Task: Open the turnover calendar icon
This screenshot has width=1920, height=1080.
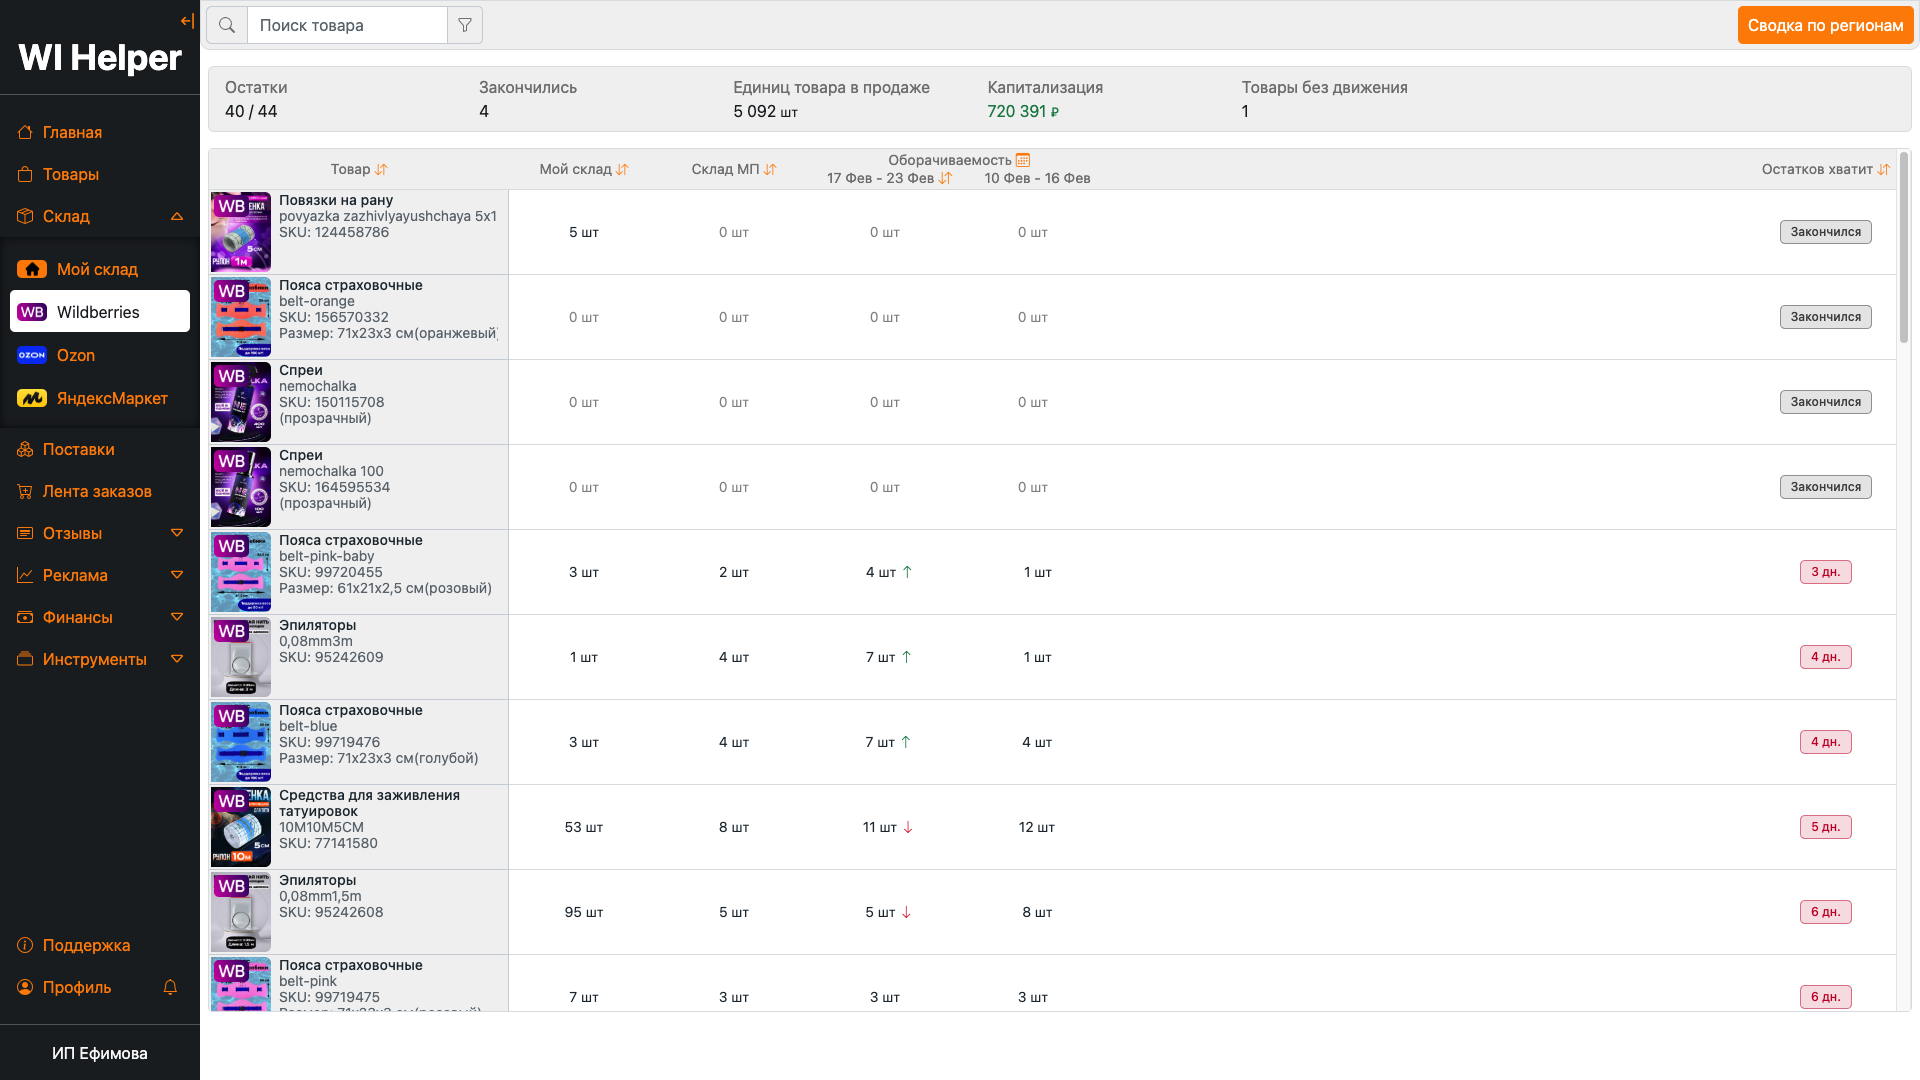Action: point(1022,160)
